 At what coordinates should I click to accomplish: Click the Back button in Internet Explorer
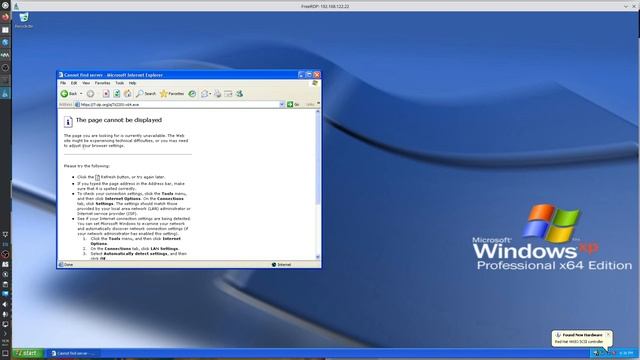pos(69,93)
